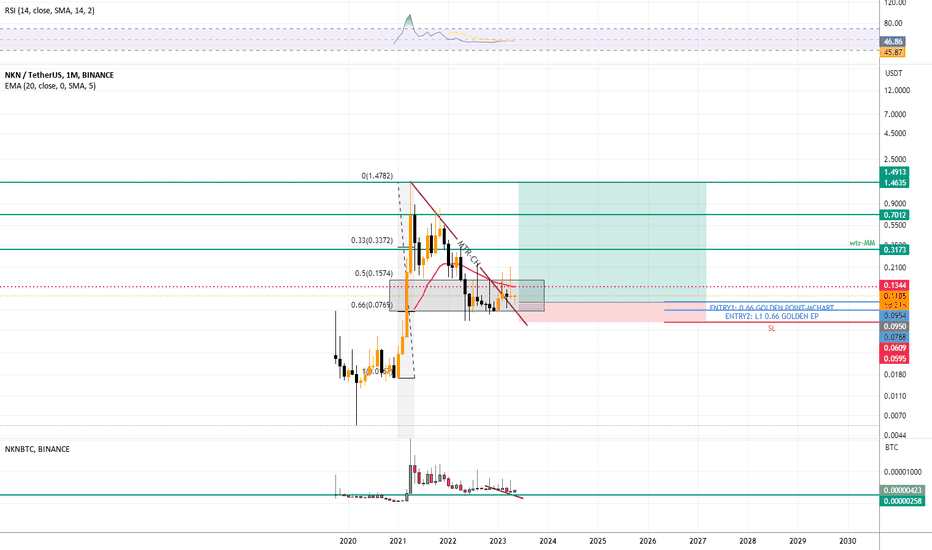Select the RSI value label 46.86
Image resolution: width=932 pixels, height=550 pixels.
(893, 42)
